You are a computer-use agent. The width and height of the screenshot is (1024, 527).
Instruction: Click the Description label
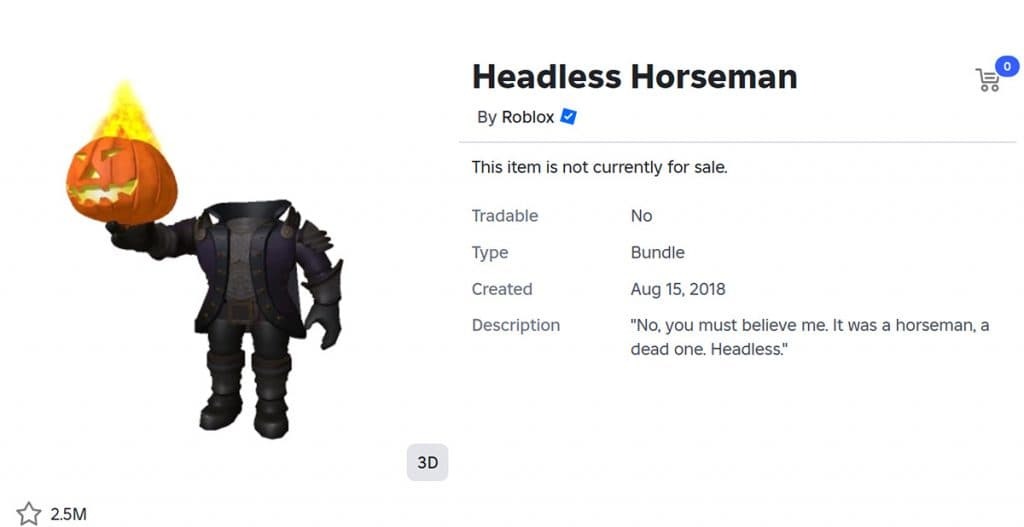pos(515,325)
